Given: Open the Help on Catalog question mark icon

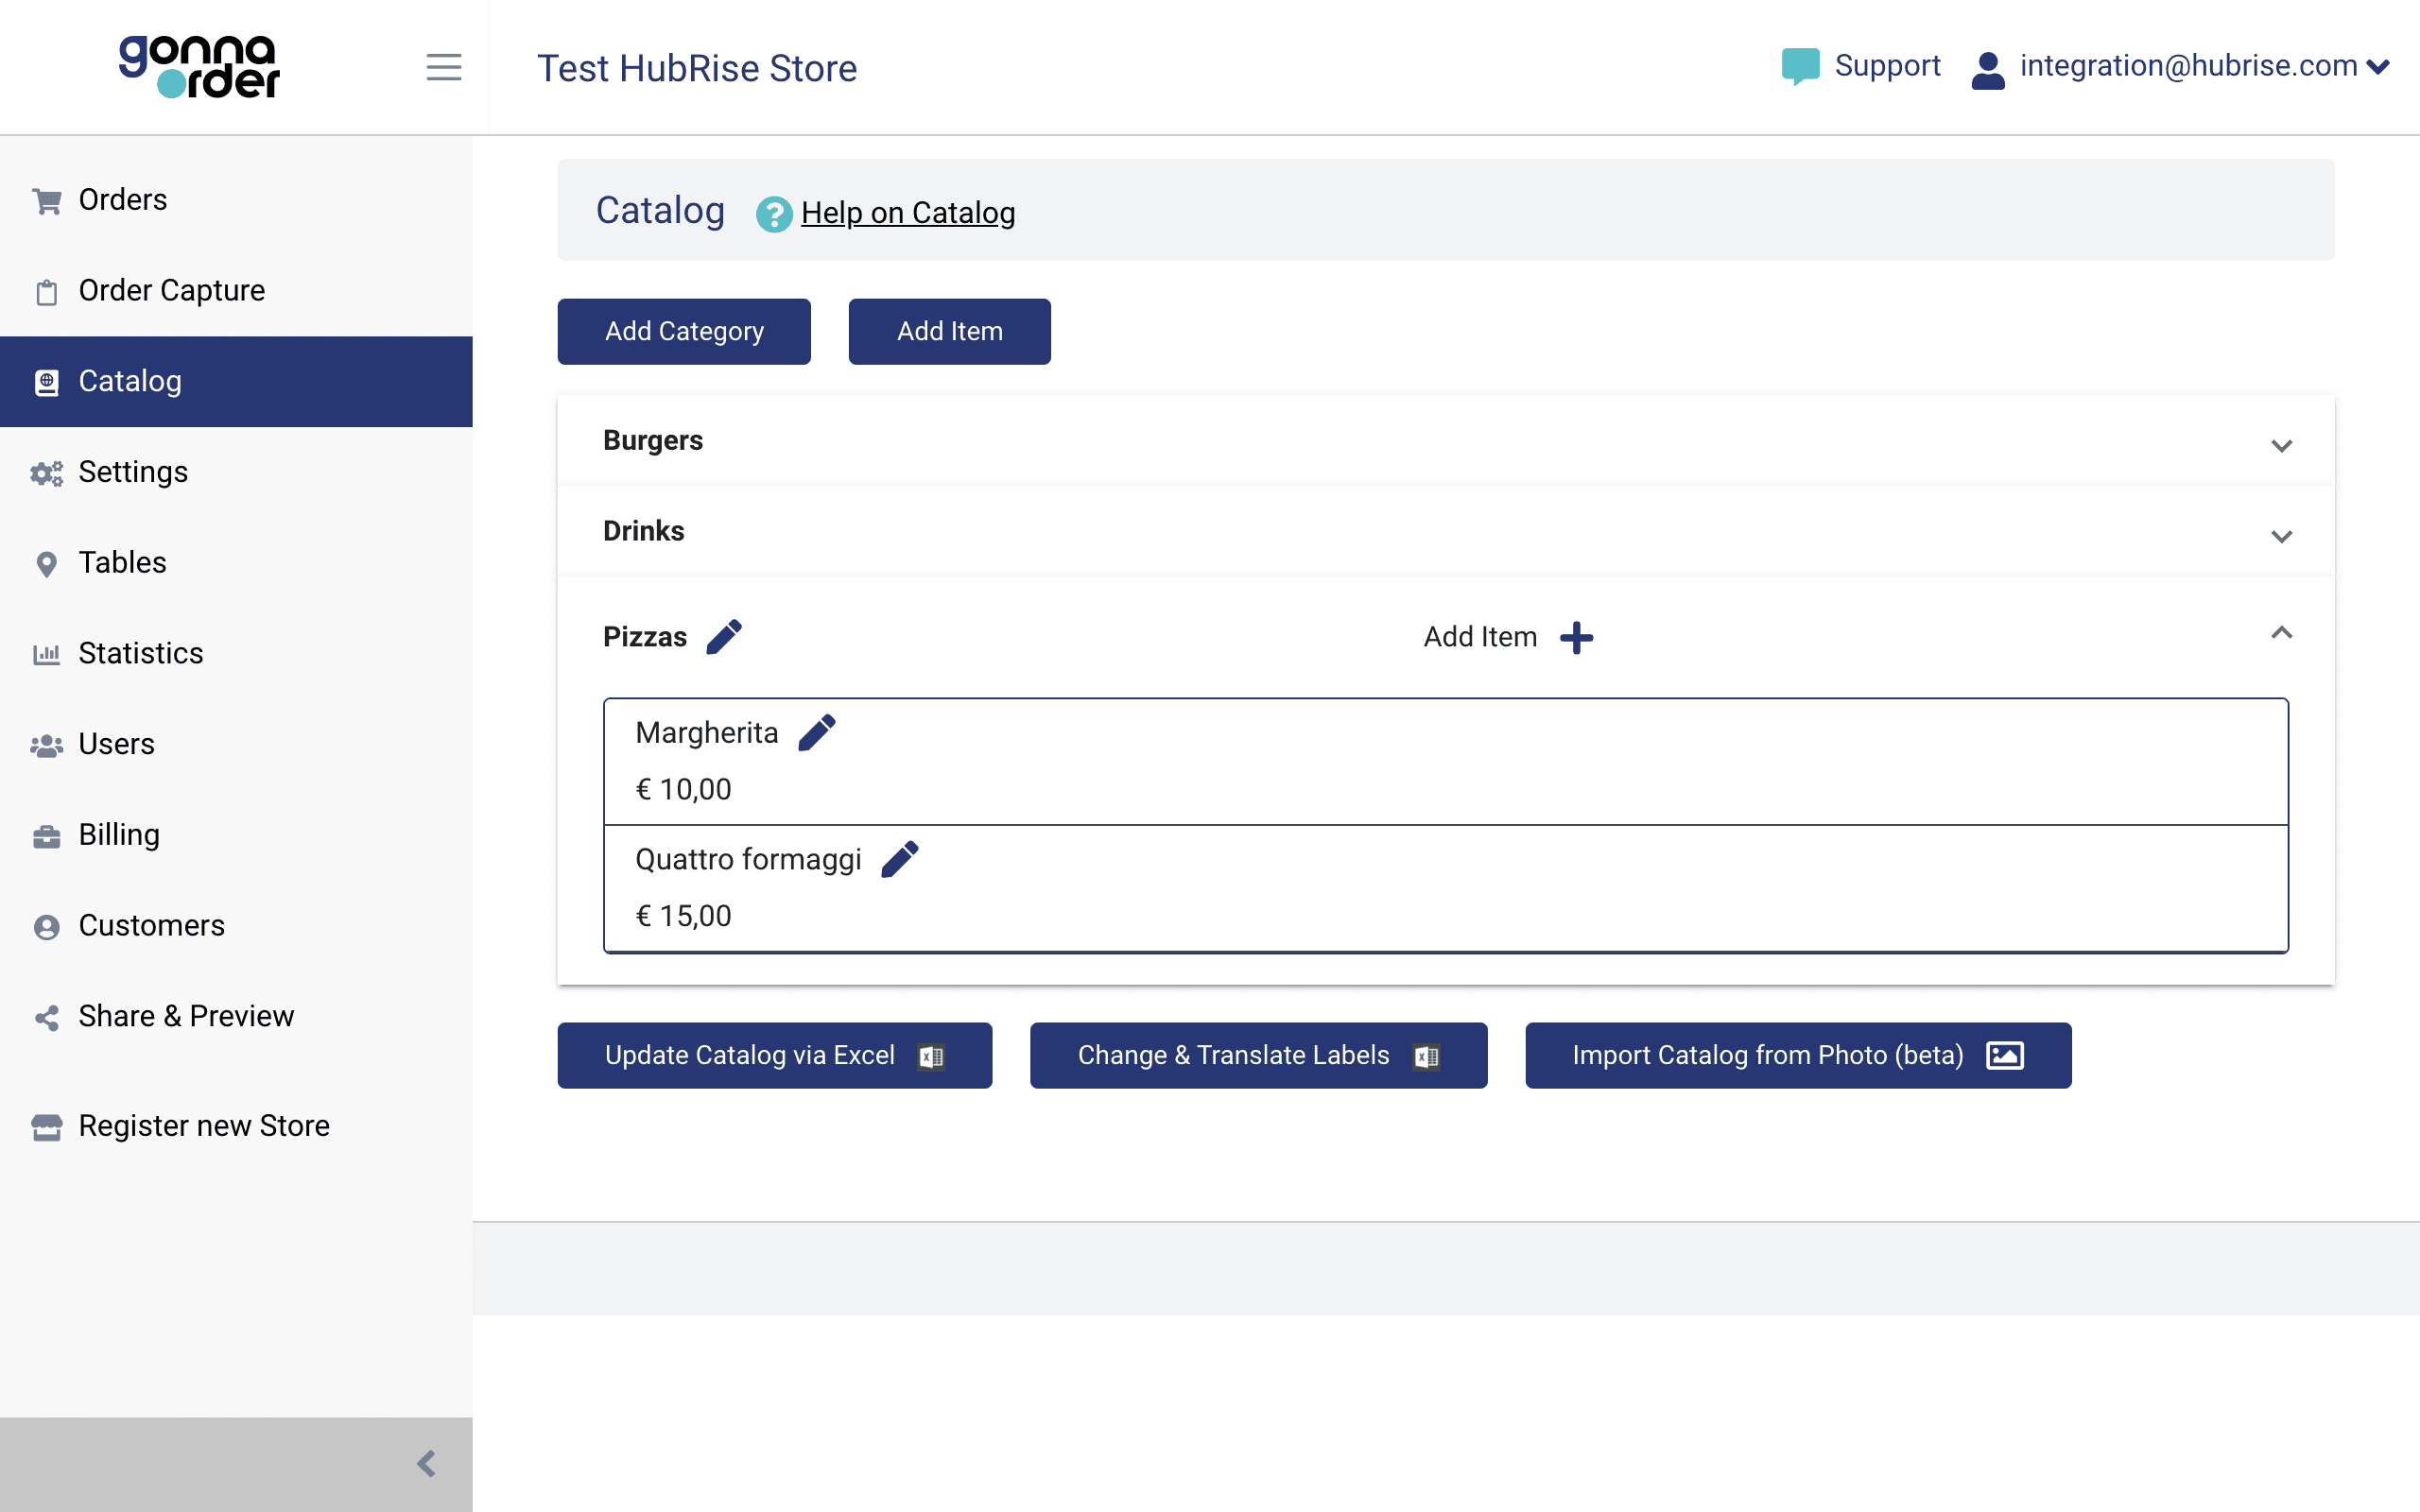Looking at the screenshot, I should tap(774, 213).
